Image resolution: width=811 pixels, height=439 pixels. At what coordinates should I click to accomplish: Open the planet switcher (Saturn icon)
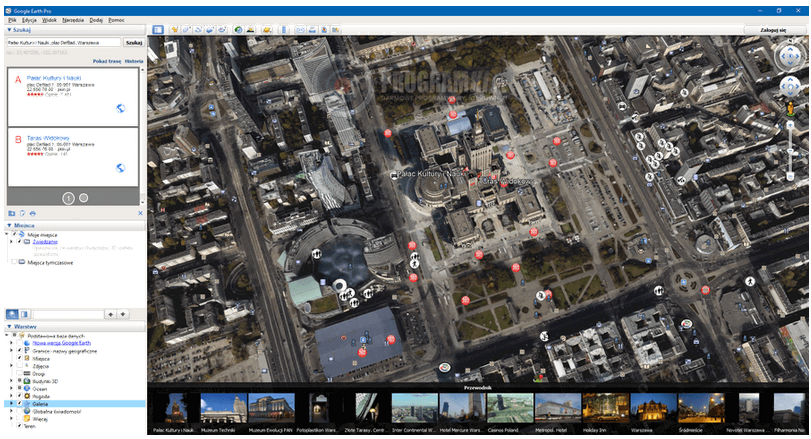click(x=267, y=30)
